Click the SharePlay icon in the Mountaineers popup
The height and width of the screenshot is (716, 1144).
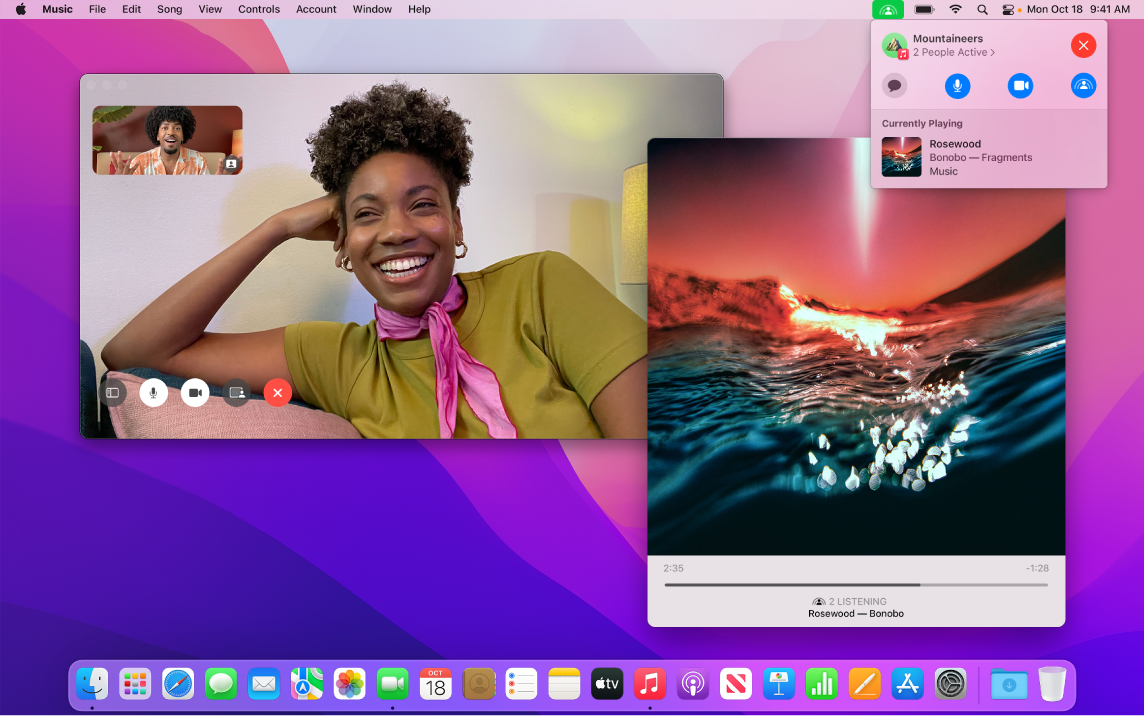point(1083,85)
